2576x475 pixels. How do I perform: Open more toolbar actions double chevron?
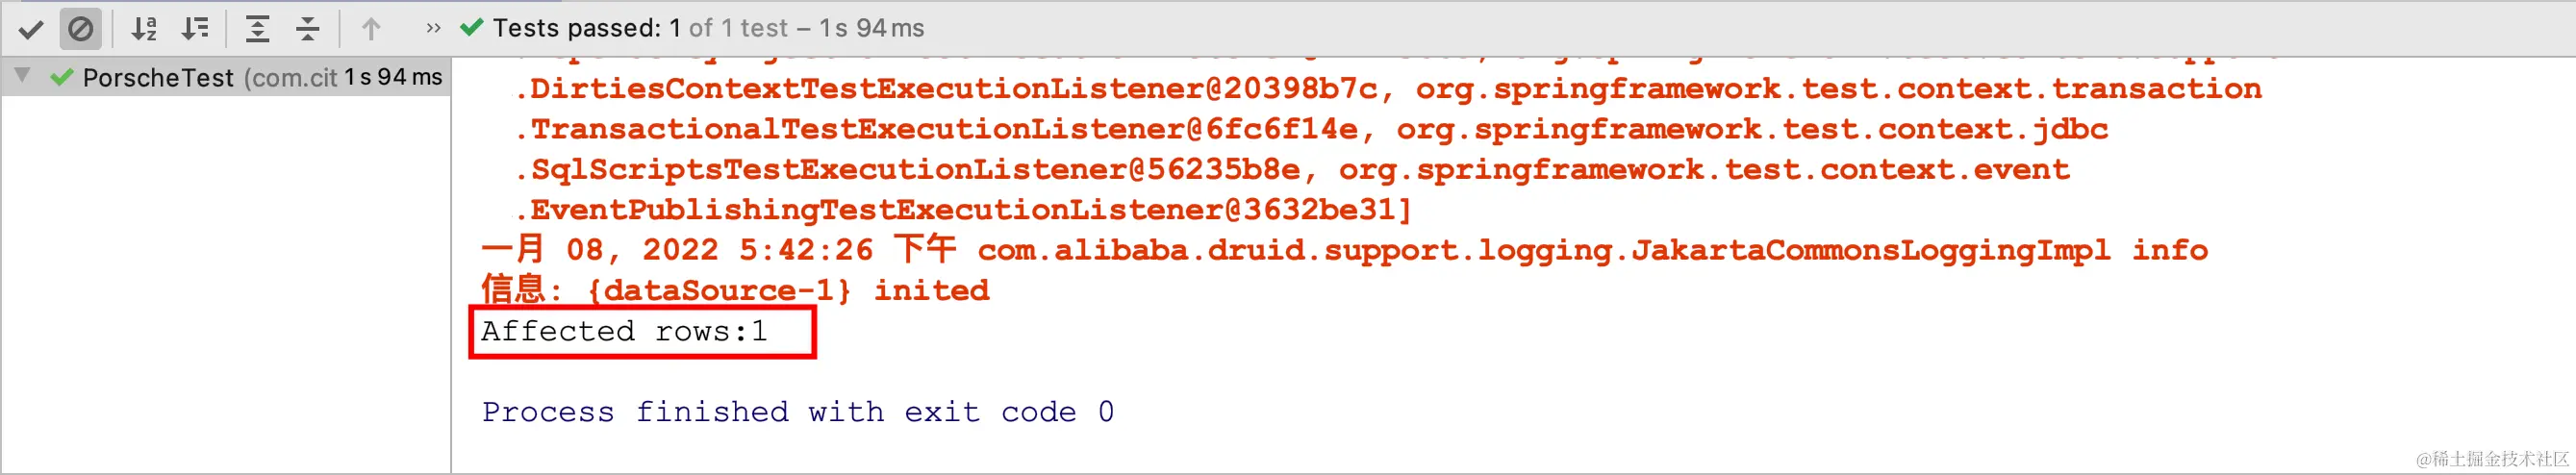pyautogui.click(x=433, y=29)
